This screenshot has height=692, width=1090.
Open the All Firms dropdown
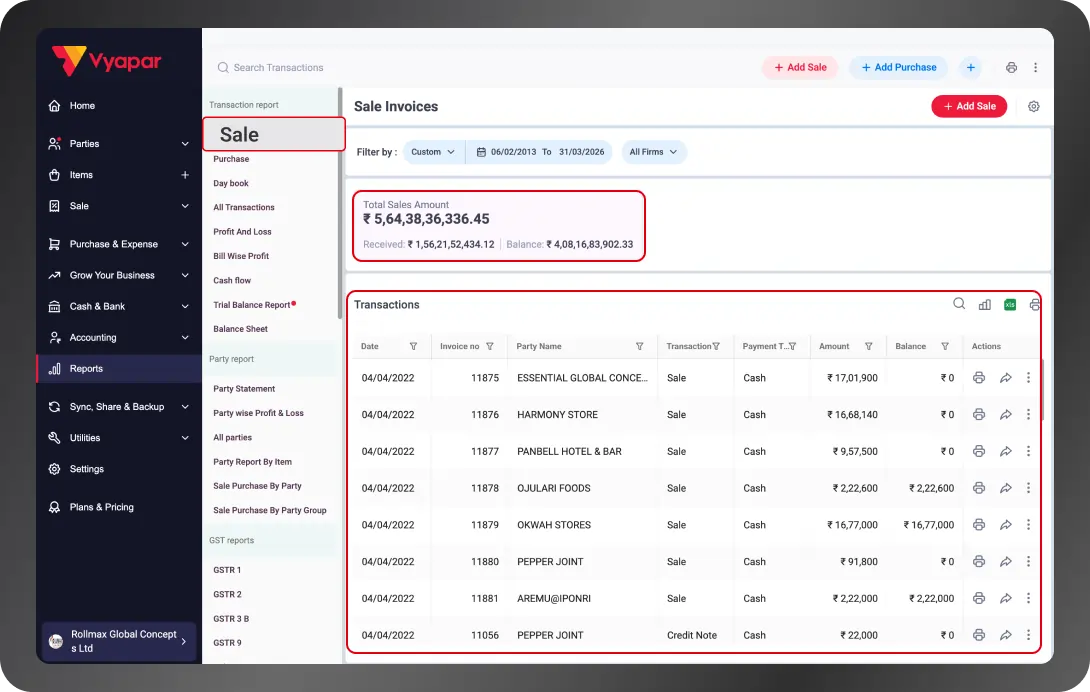(x=654, y=152)
